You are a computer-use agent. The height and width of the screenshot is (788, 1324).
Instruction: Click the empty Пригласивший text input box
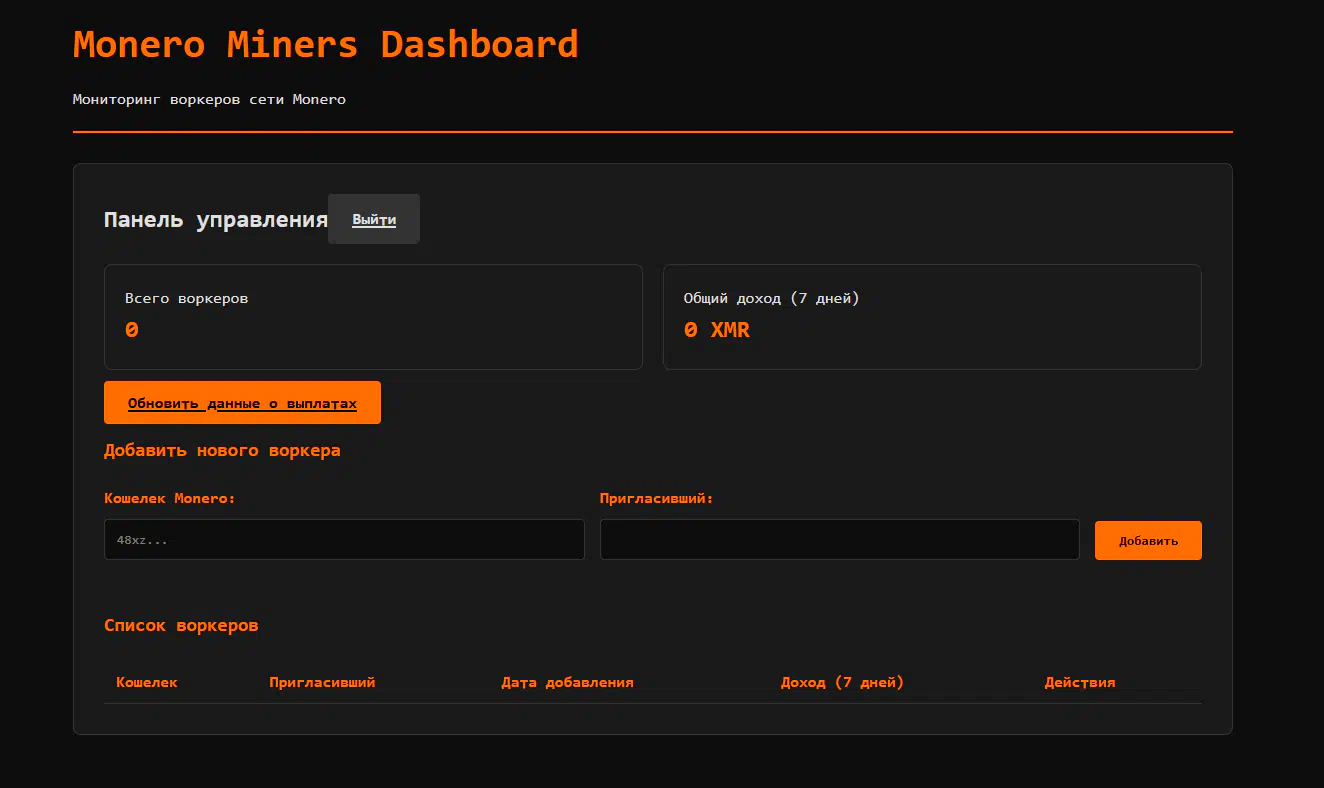[839, 539]
